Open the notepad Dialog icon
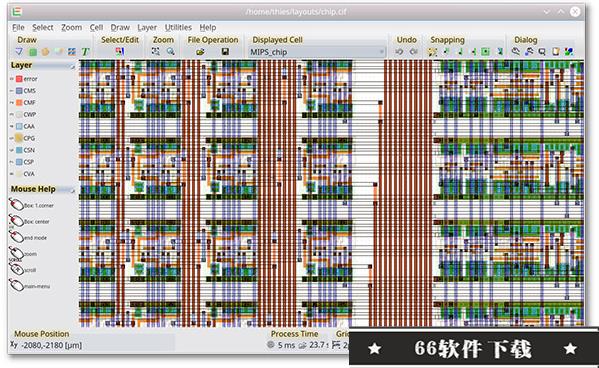599x368 pixels. 556,51
